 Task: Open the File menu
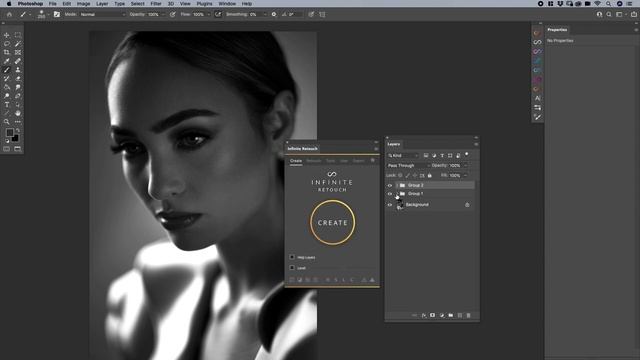tap(53, 4)
